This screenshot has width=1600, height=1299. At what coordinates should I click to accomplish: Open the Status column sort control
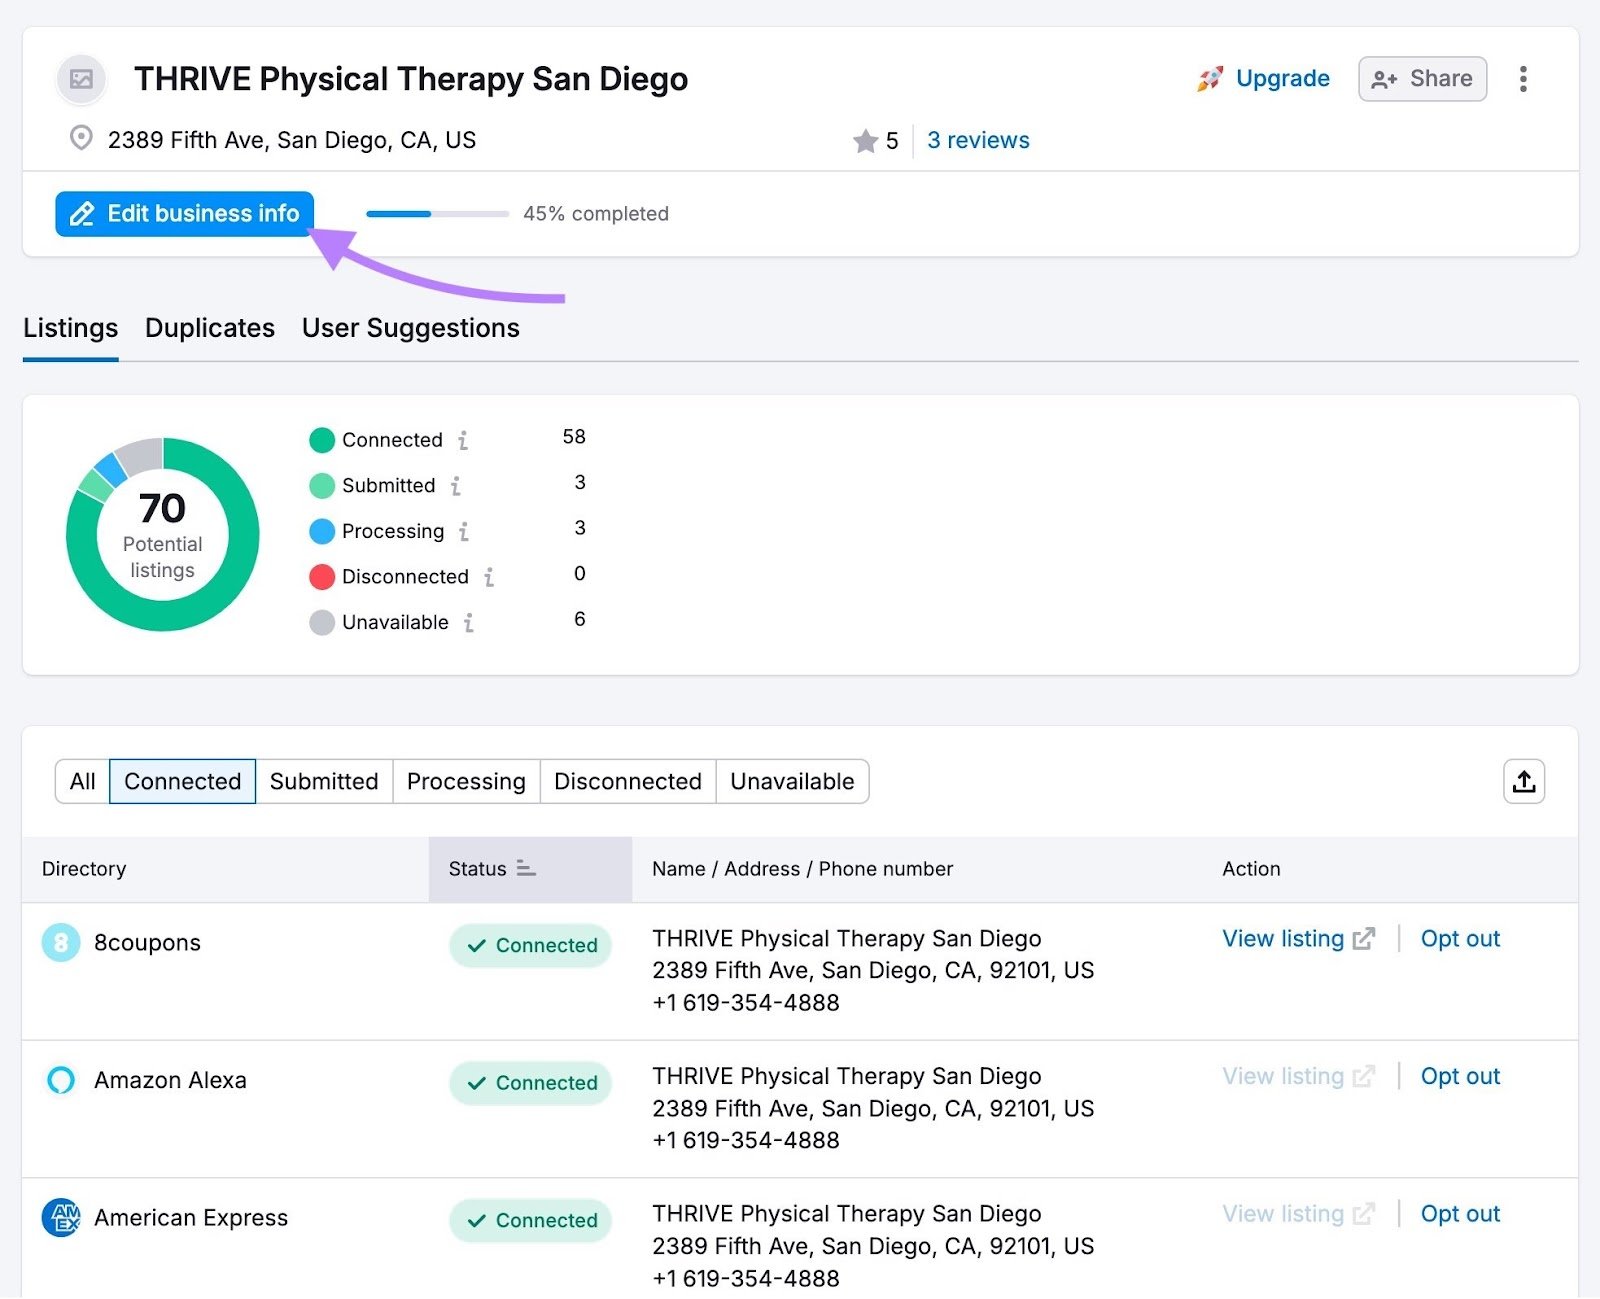525,869
